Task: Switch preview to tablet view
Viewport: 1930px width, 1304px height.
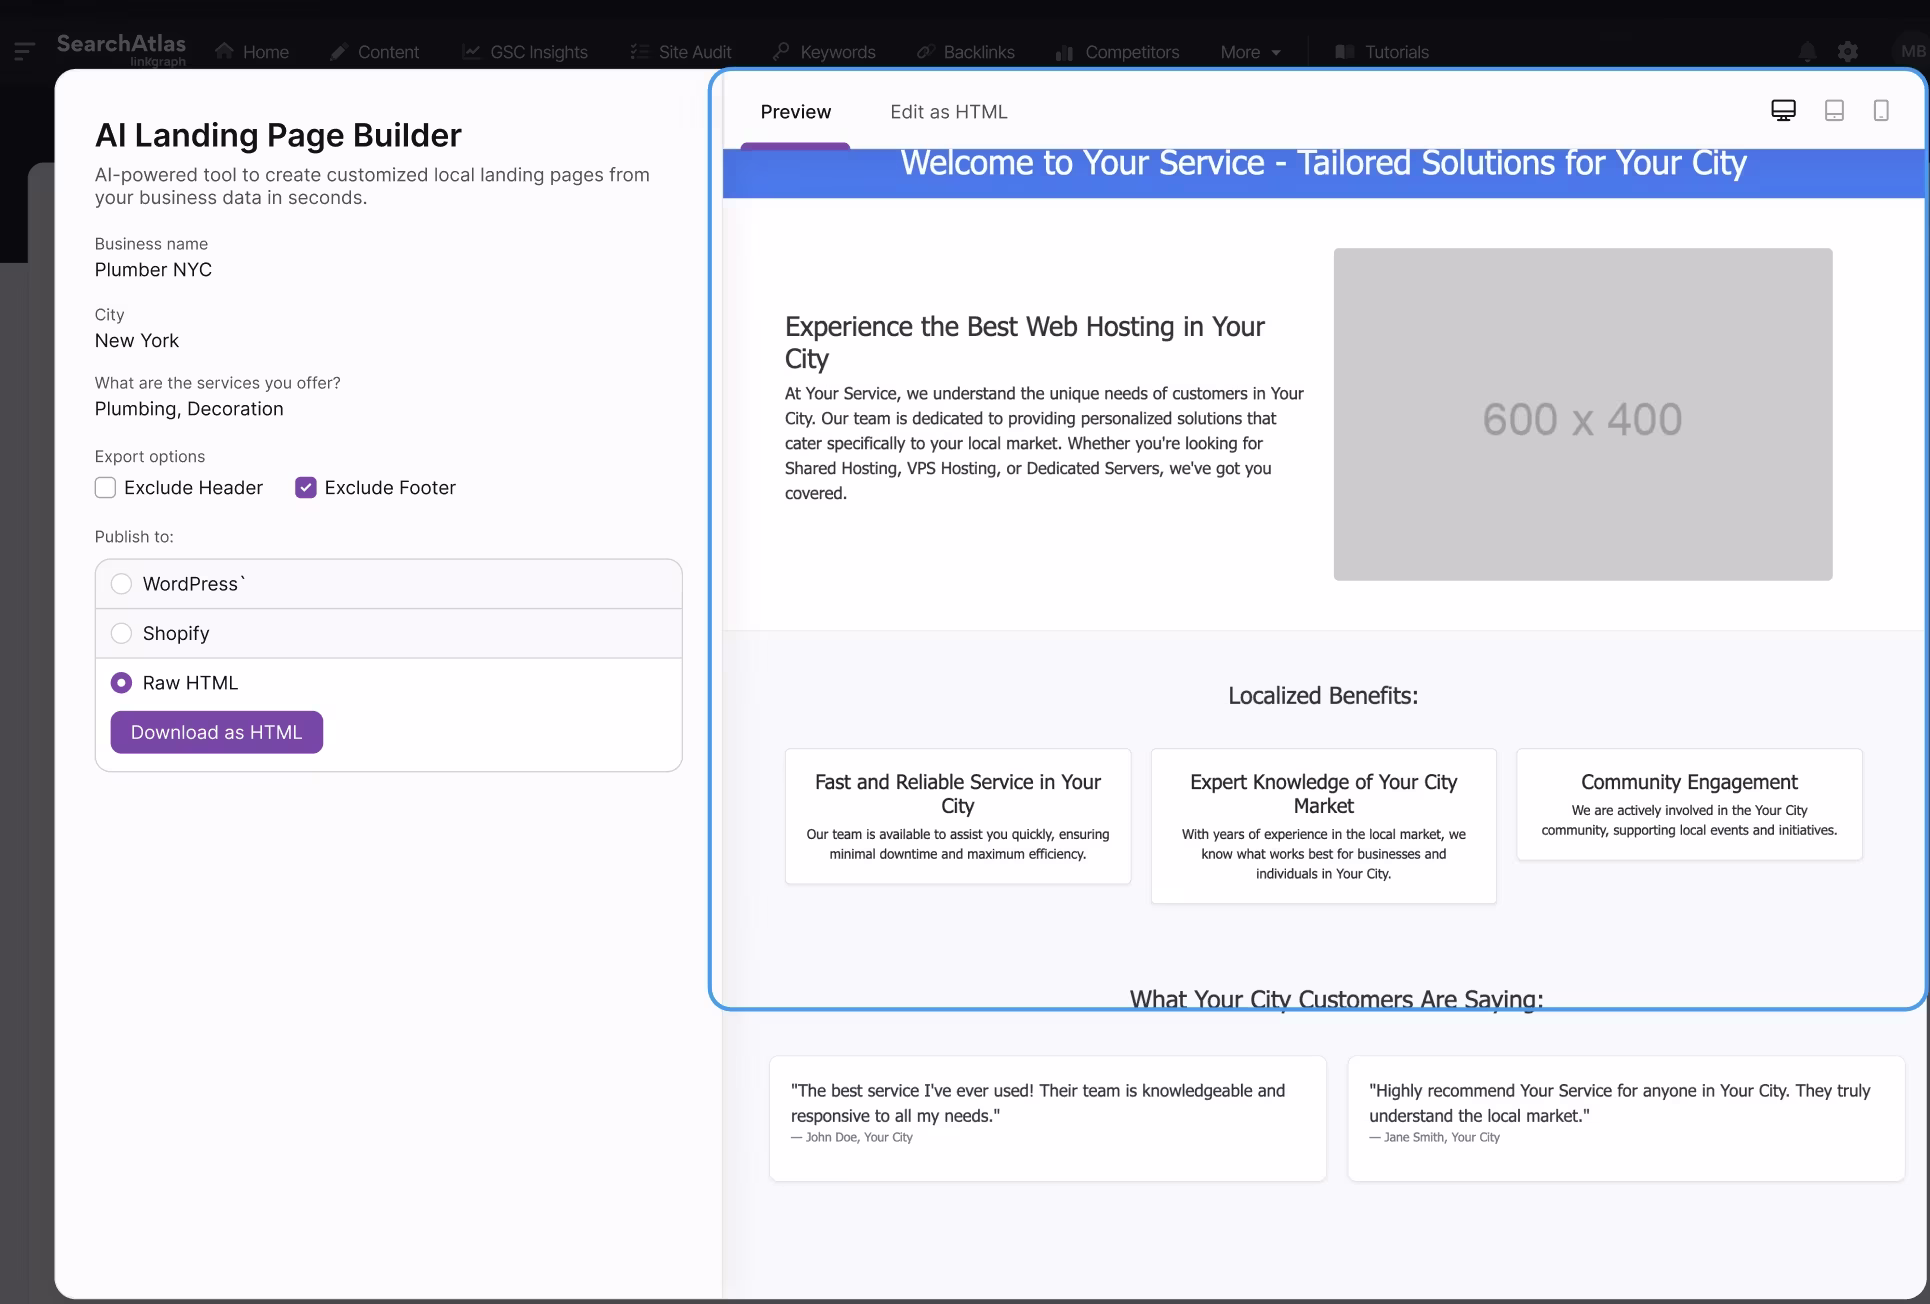Action: pos(1833,110)
